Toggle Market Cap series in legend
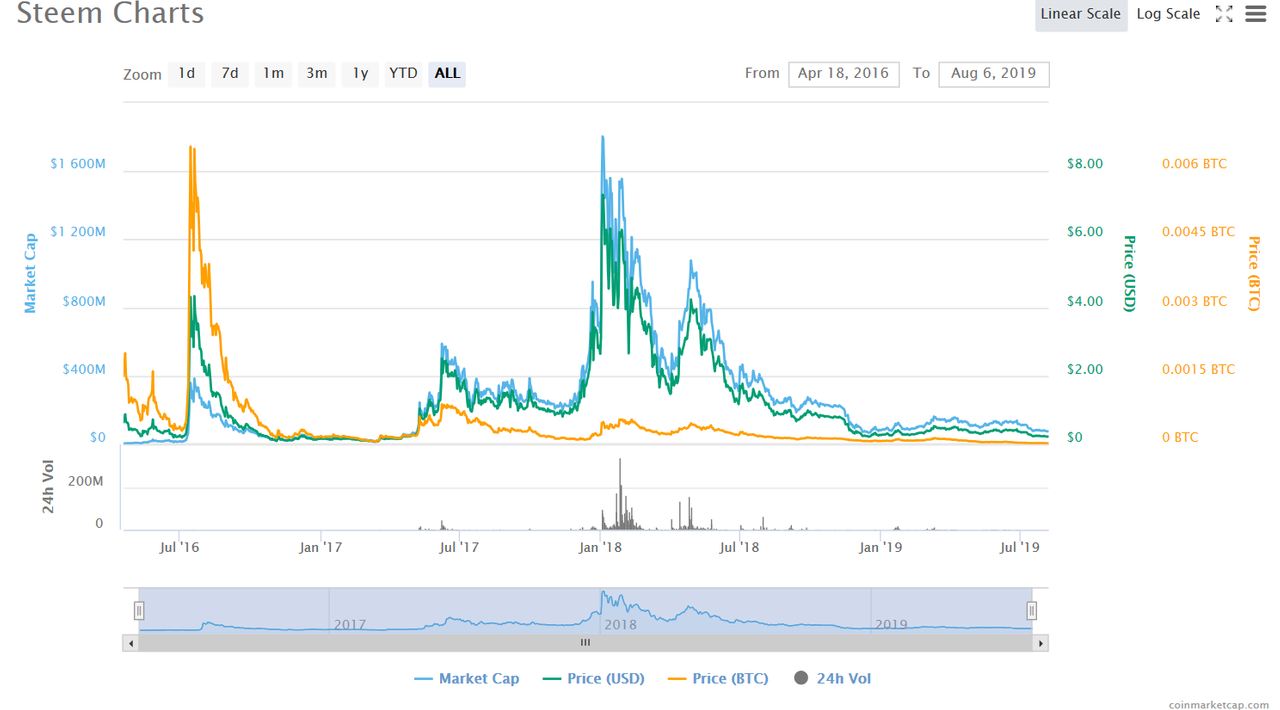Image resolution: width=1280 pixels, height=710 pixels. pyautogui.click(x=467, y=678)
